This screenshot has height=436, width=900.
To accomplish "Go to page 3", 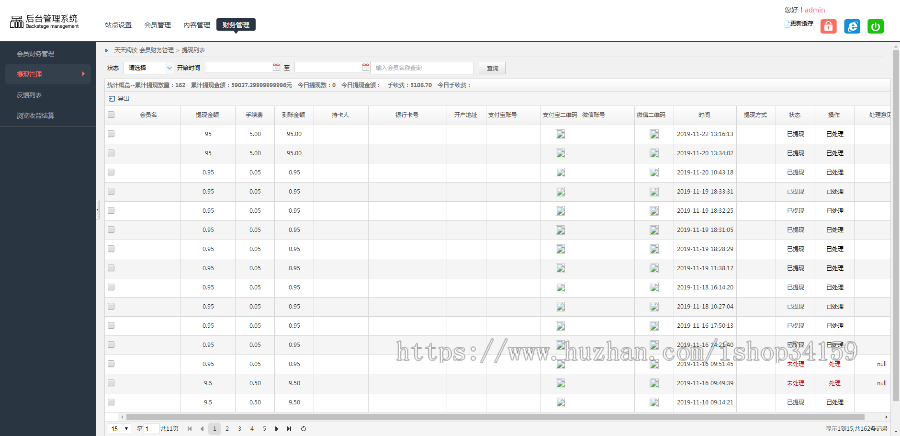I will click(239, 429).
